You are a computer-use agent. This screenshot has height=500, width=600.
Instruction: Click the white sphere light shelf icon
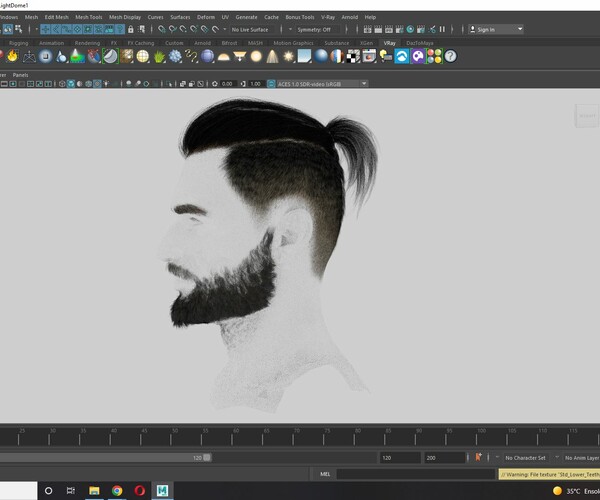pyautogui.click(x=256, y=56)
